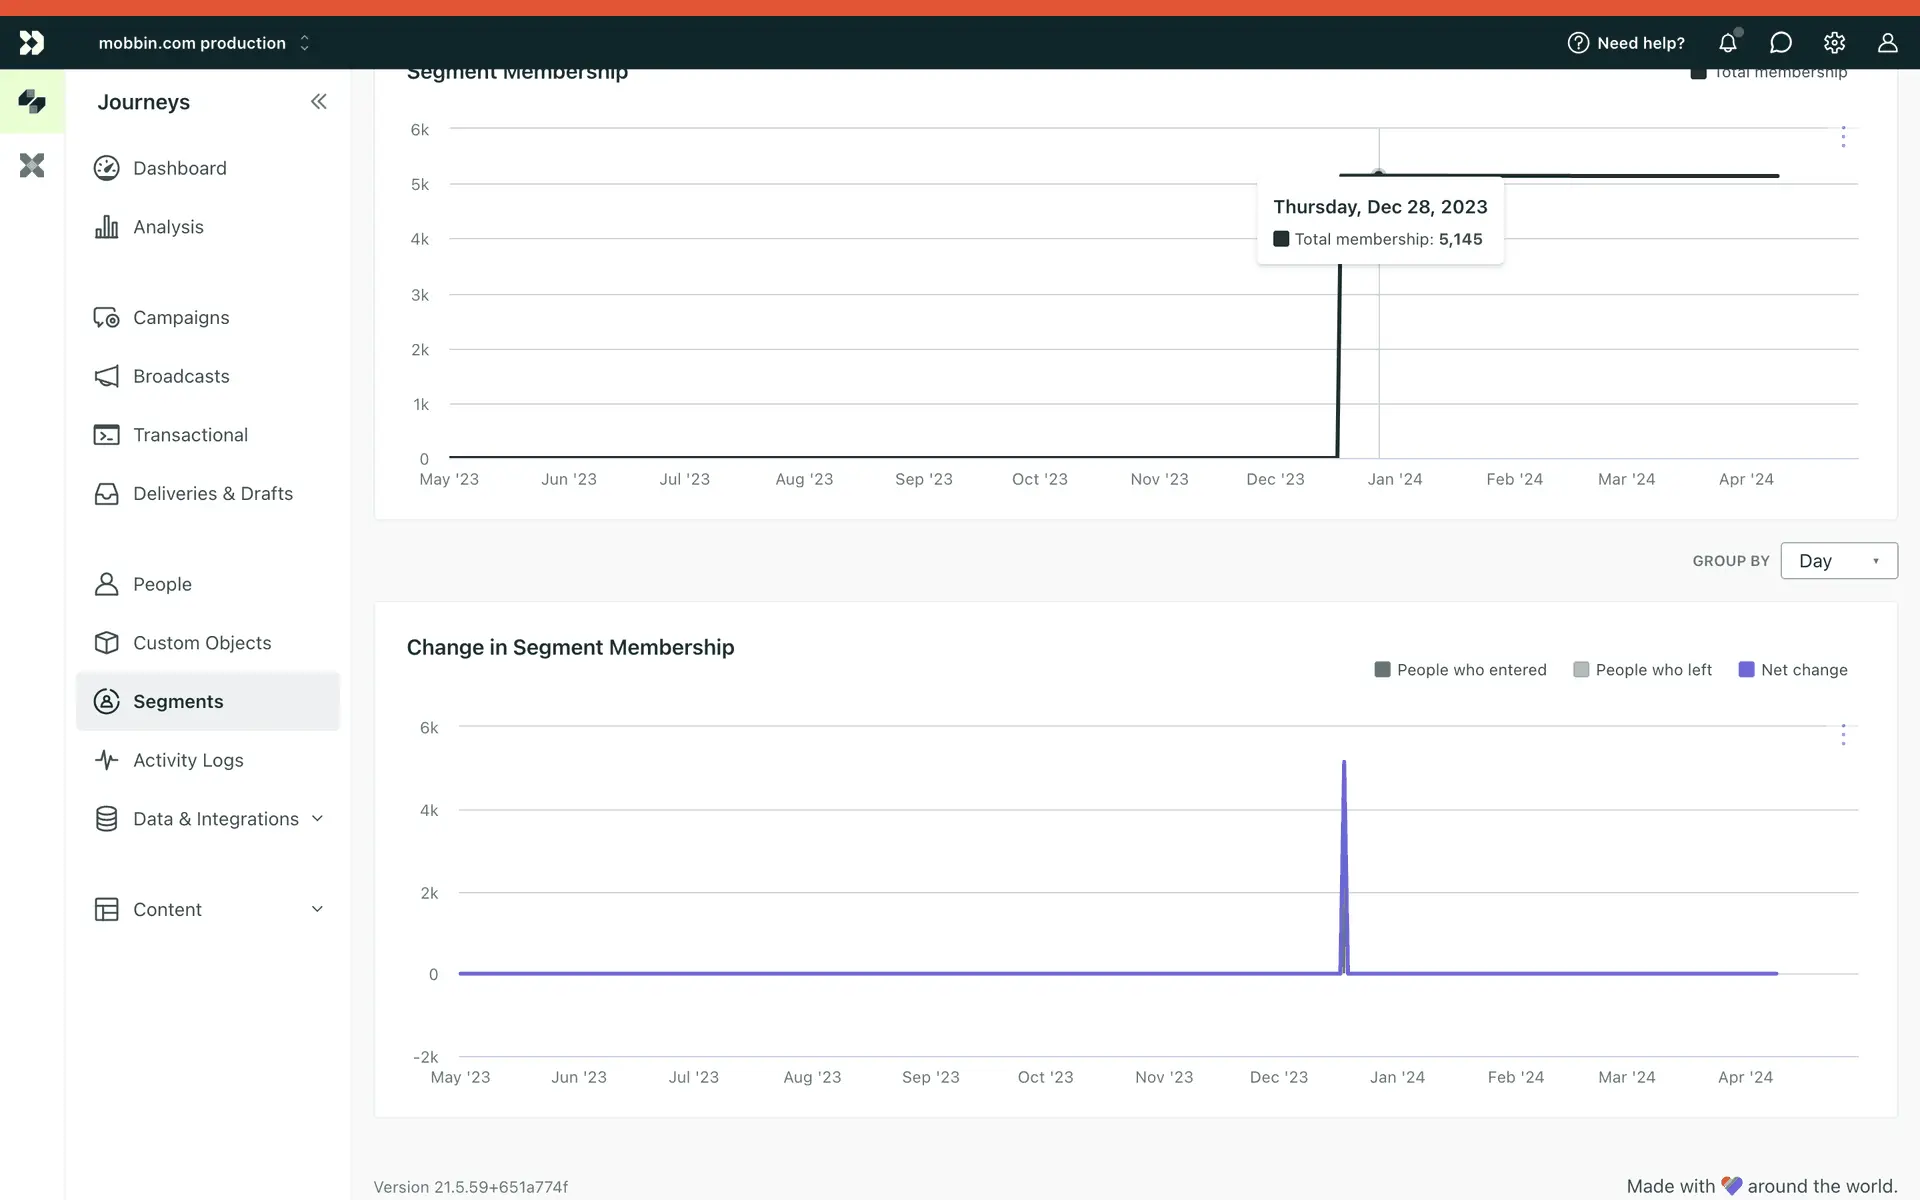The height and width of the screenshot is (1200, 1920).
Task: Collapse the Journeys sidebar with double-chevron
Action: (x=318, y=101)
